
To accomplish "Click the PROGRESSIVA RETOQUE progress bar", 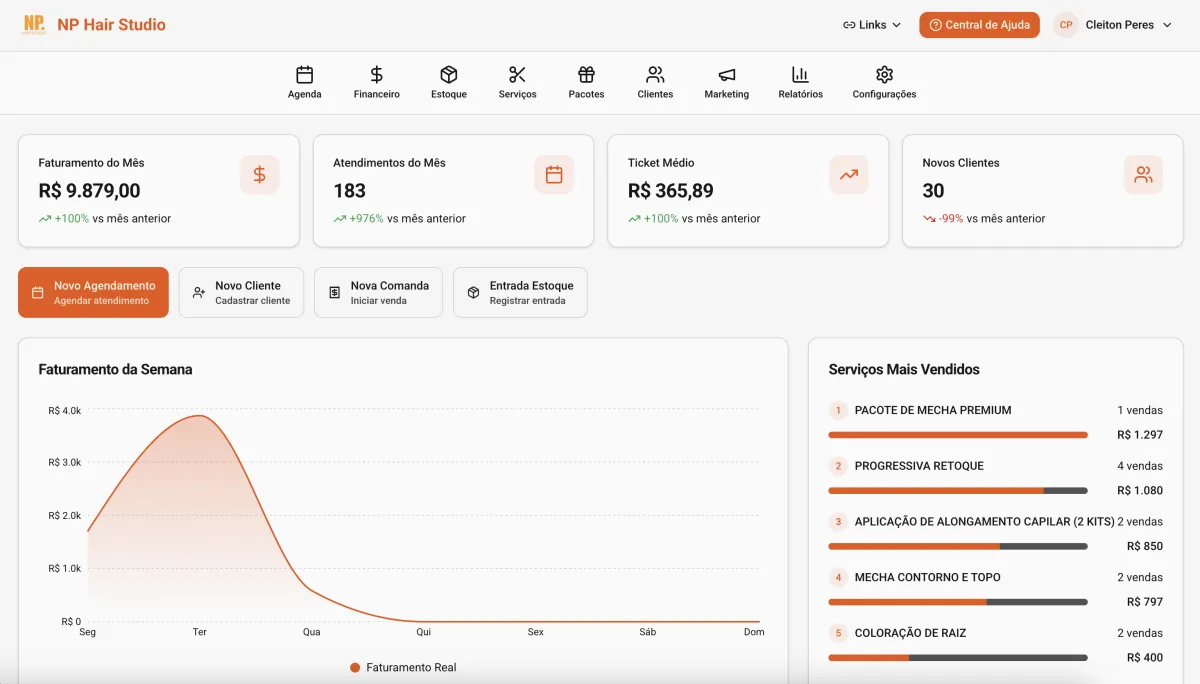I will point(956,490).
